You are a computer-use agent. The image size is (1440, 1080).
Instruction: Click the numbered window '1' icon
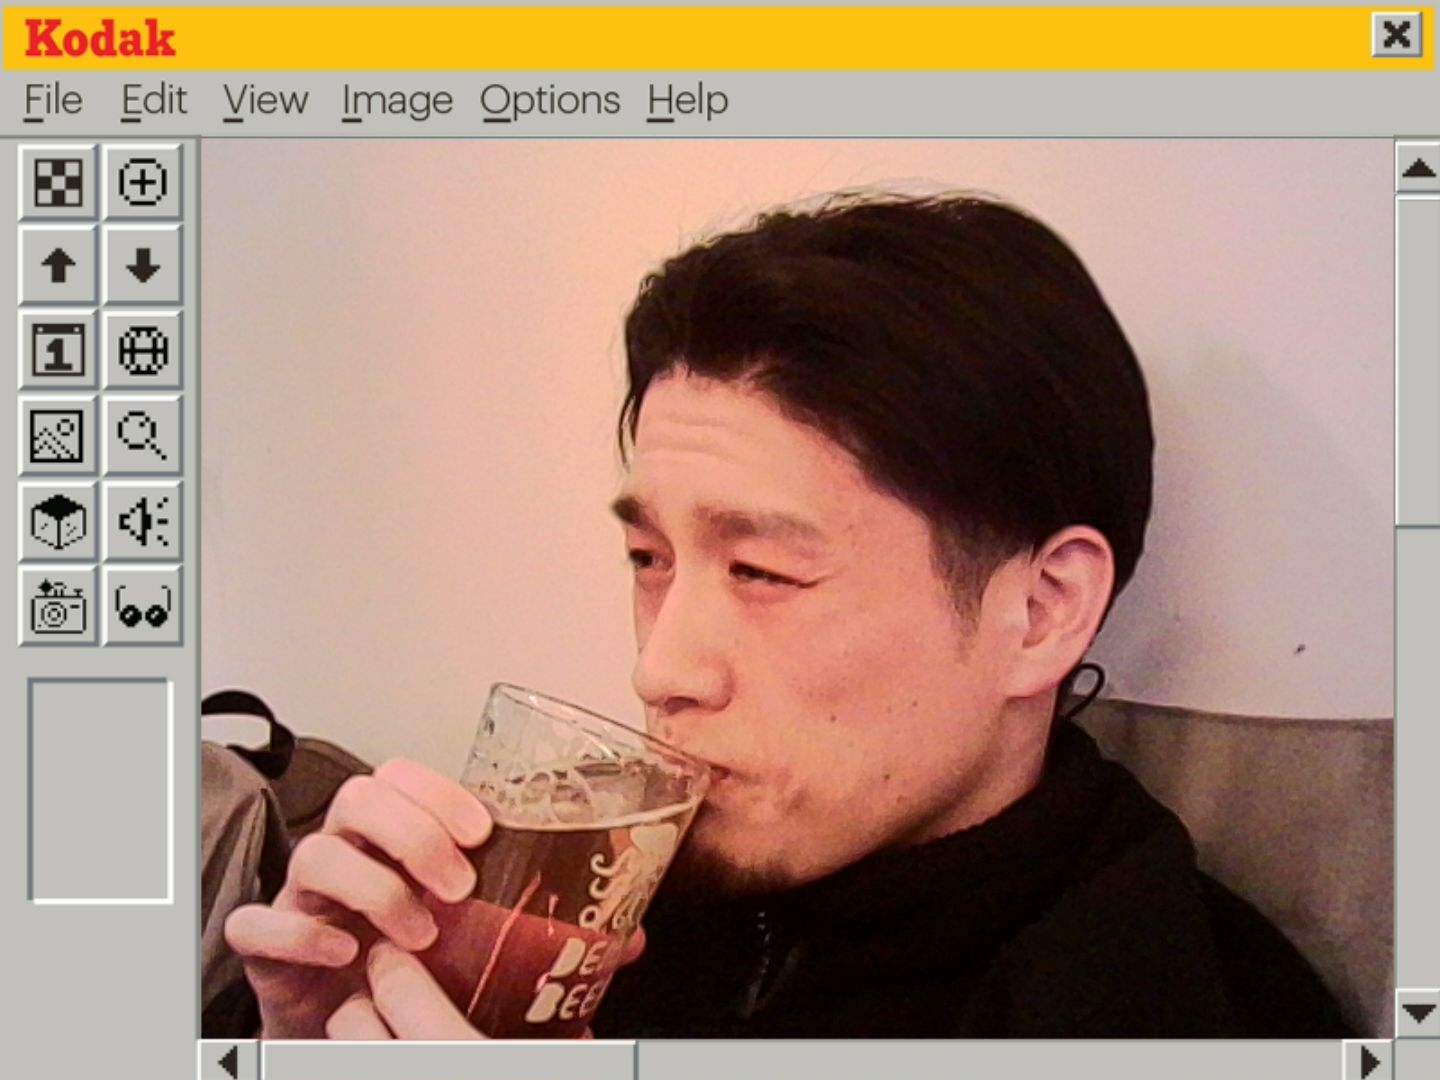[x=58, y=351]
